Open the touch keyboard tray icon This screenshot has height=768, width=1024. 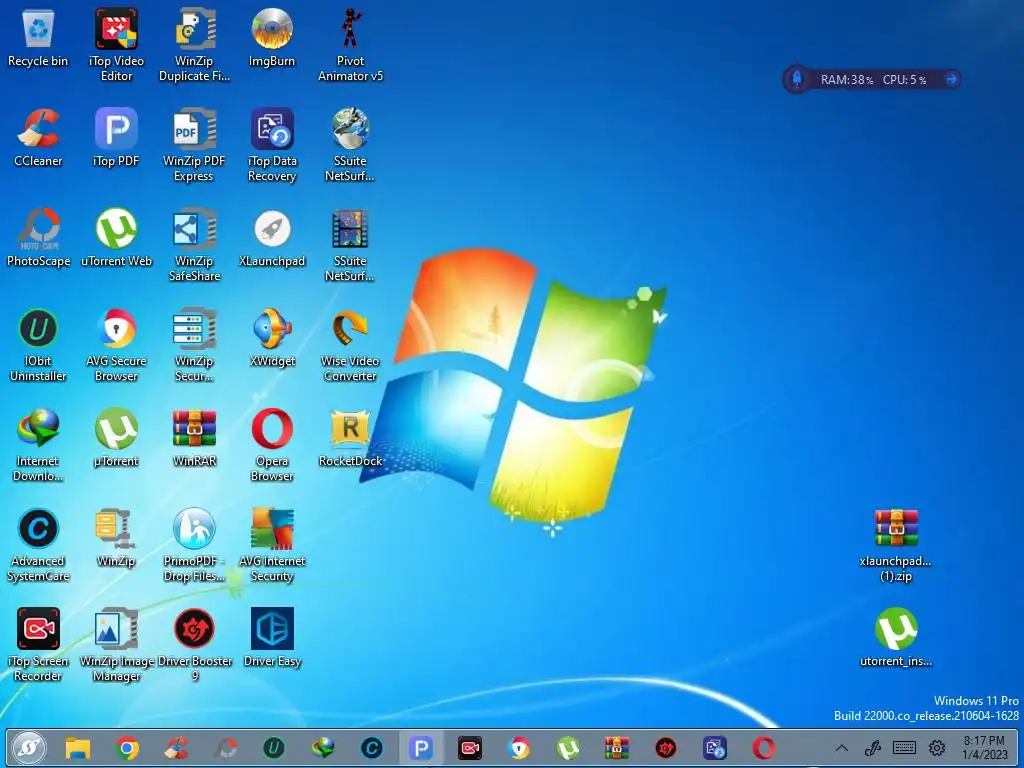click(904, 748)
